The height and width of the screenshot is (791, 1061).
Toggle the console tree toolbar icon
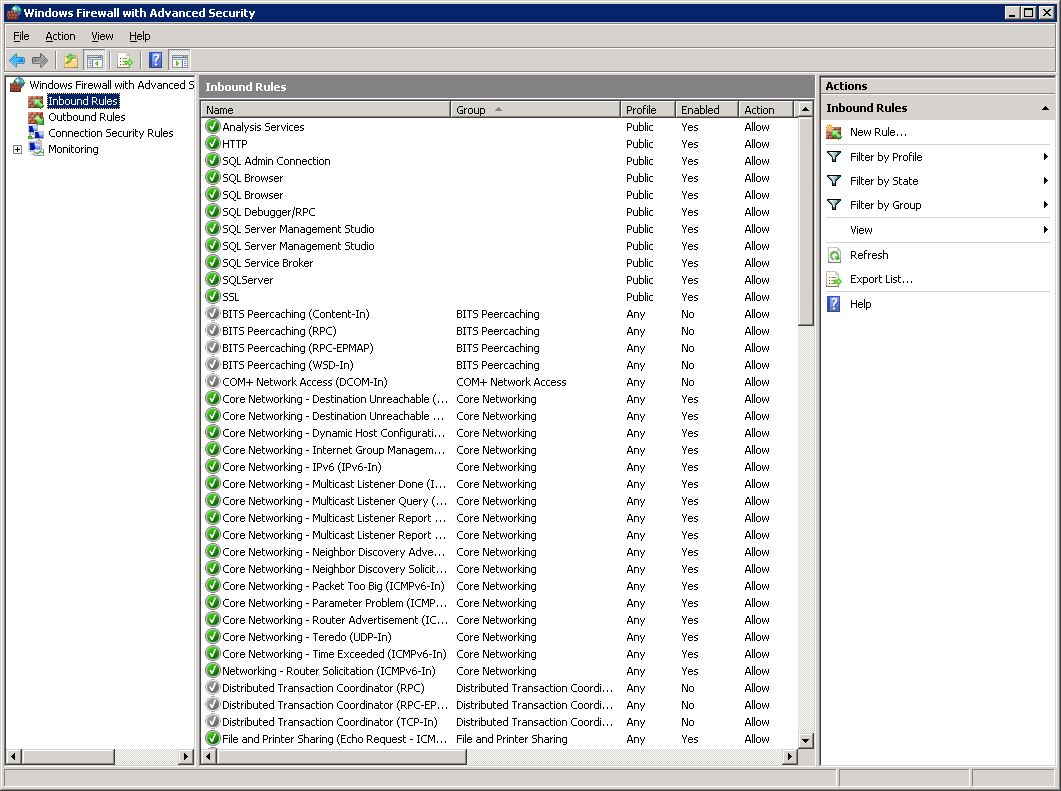coord(94,60)
